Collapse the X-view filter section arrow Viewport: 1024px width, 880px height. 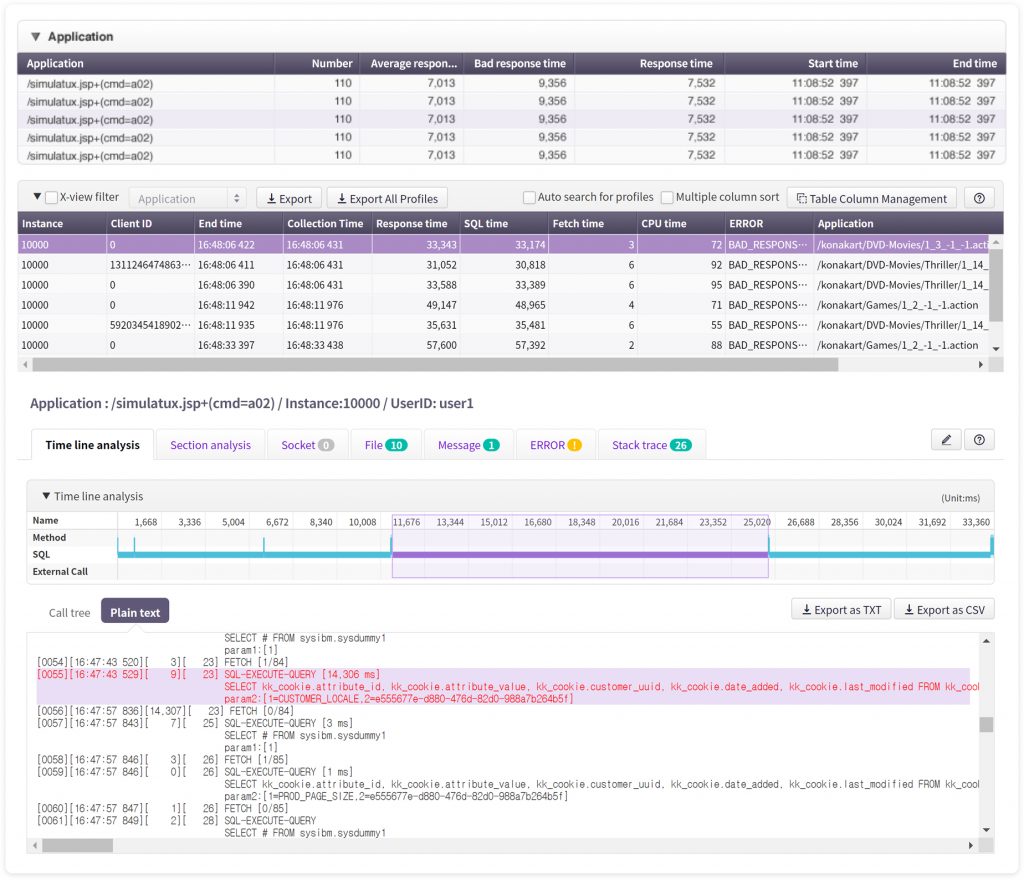coord(37,196)
